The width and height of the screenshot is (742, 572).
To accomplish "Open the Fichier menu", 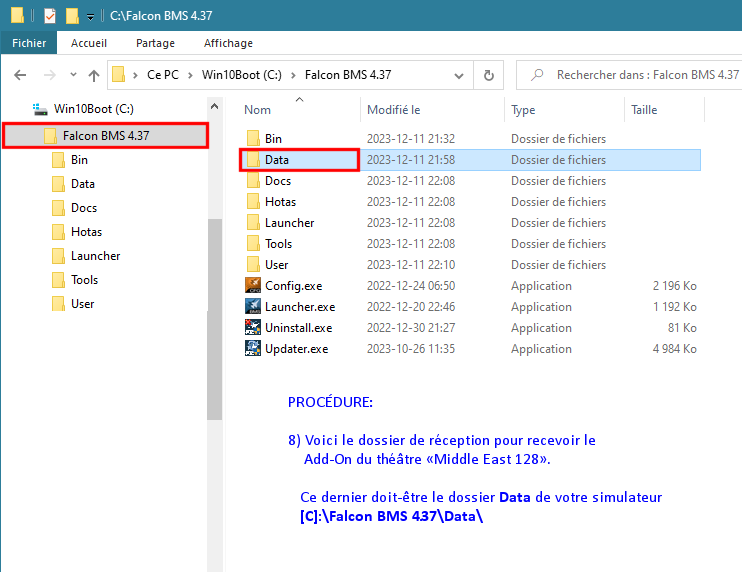I will click(29, 43).
